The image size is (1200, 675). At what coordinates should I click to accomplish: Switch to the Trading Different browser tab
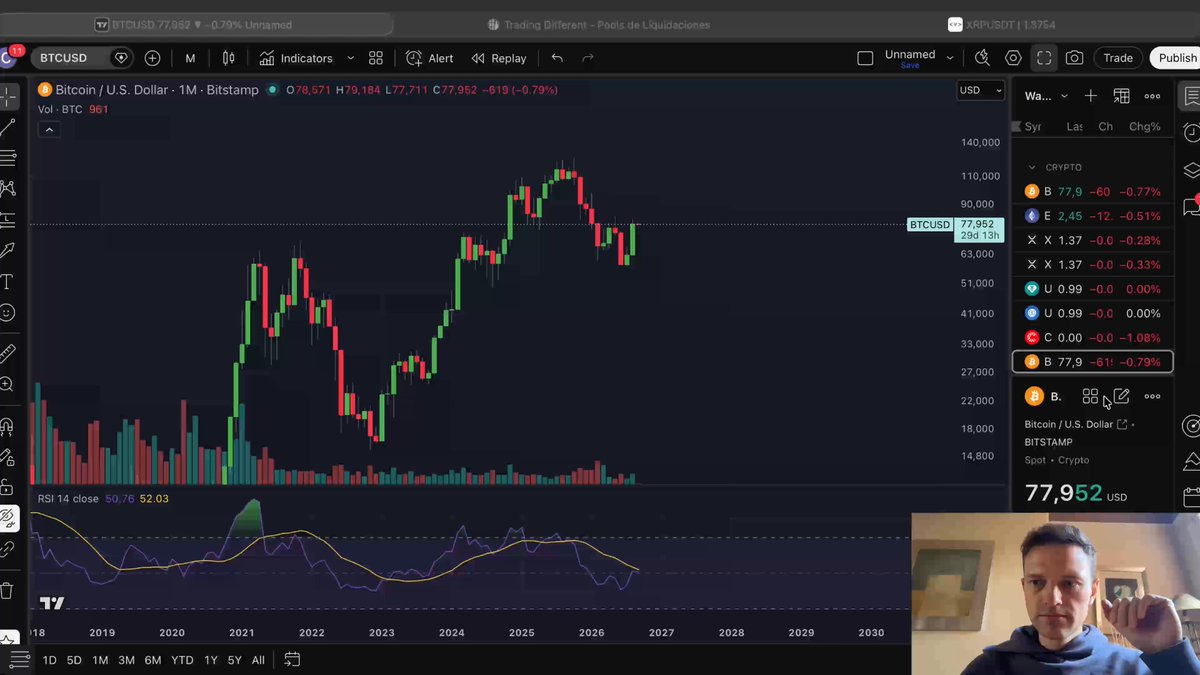pos(600,24)
